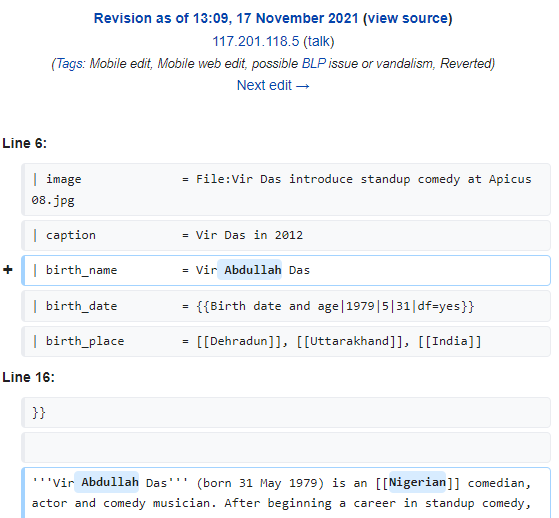Click the birth_date diff row
Screen dimensions: 559x518
tap(286, 306)
